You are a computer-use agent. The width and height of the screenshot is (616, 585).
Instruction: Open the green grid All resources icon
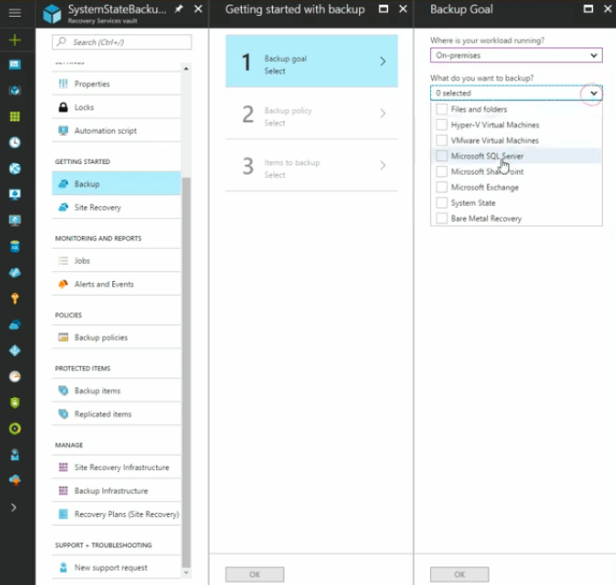(x=15, y=116)
